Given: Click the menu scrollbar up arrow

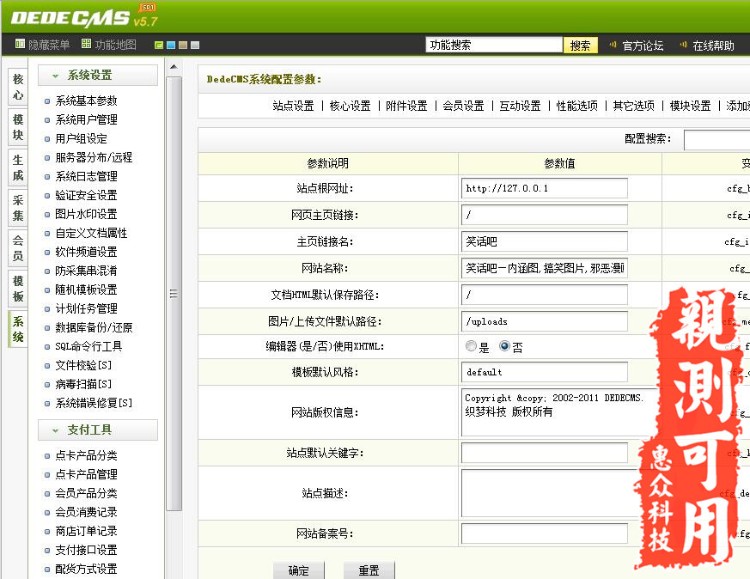Looking at the screenshot, I should (174, 67).
